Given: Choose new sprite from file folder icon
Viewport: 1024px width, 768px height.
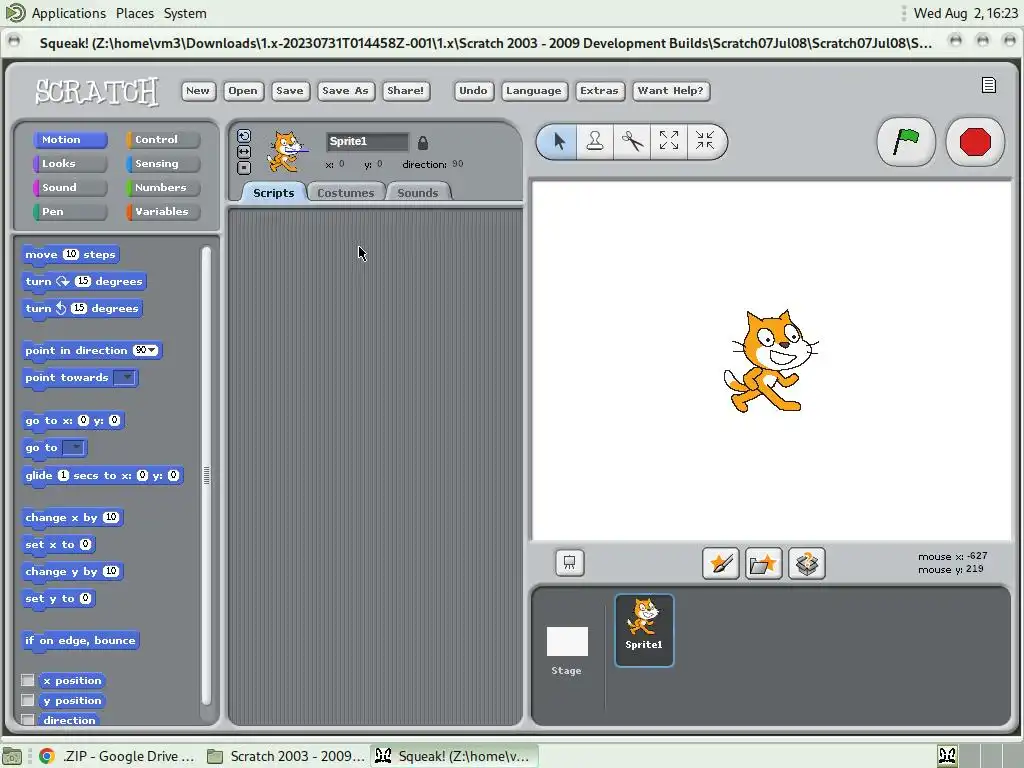Looking at the screenshot, I should click(x=763, y=564).
